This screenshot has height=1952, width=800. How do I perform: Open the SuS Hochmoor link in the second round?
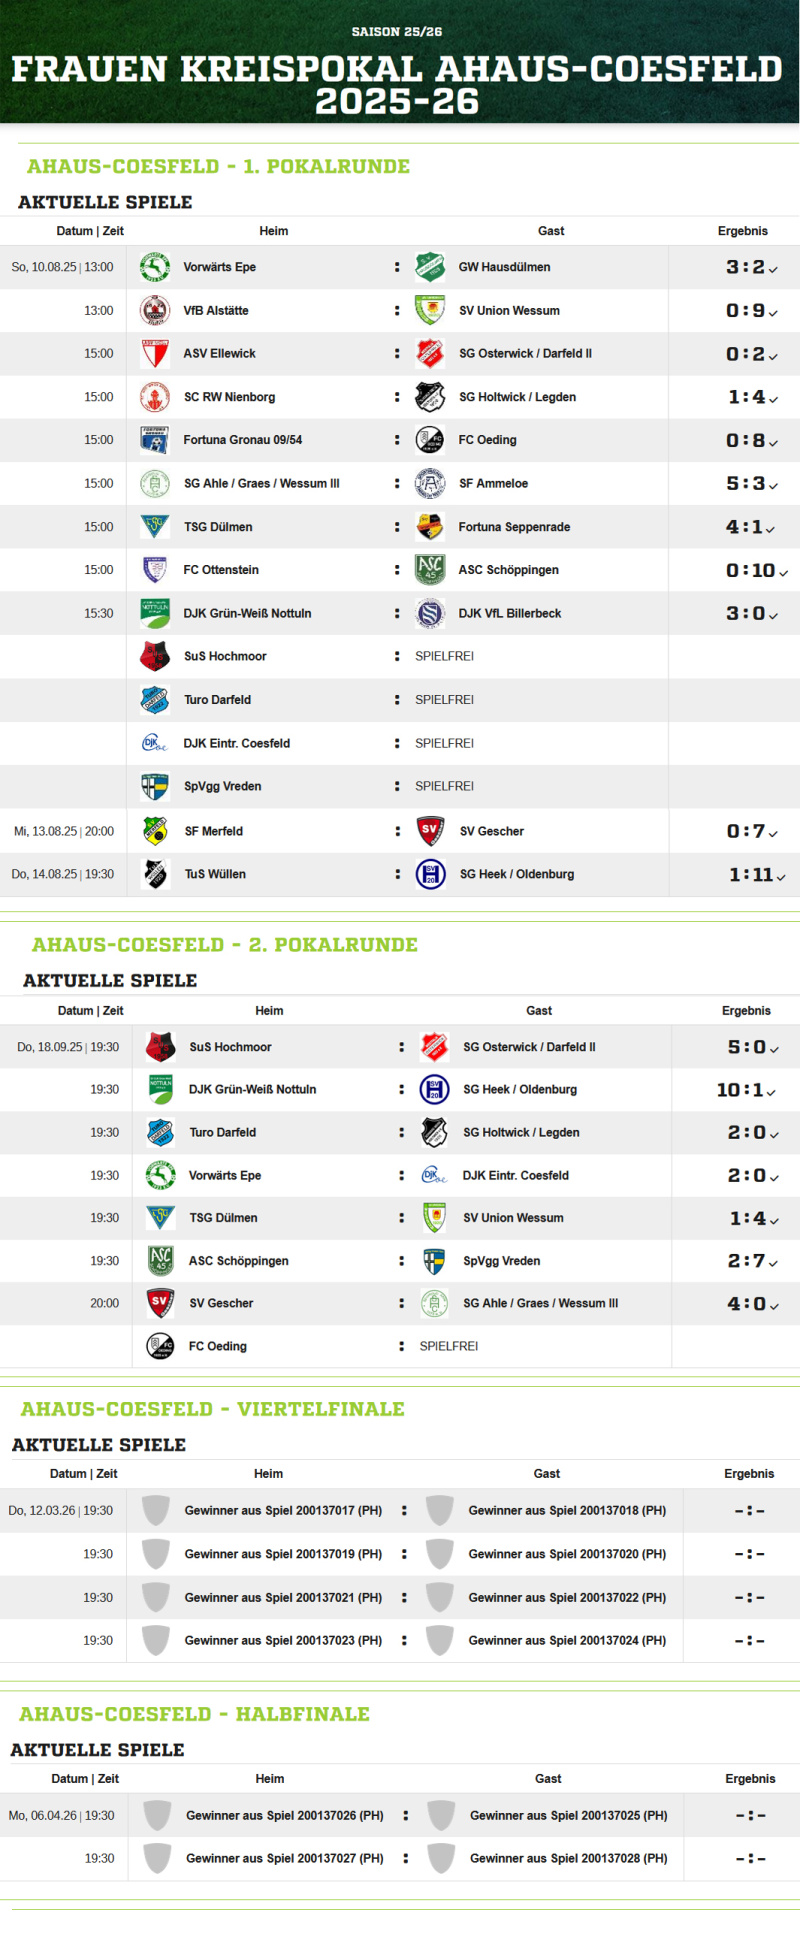point(230,1047)
